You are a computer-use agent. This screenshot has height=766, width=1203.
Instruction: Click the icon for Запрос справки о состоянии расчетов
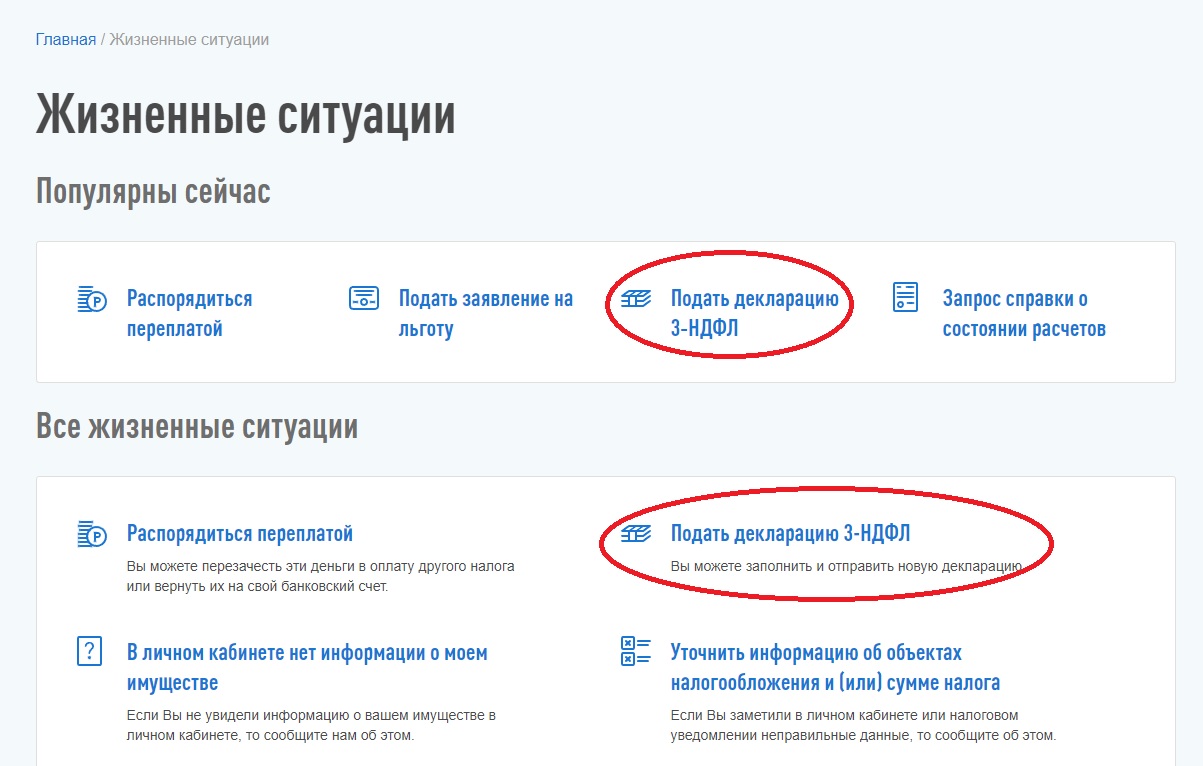tap(905, 298)
